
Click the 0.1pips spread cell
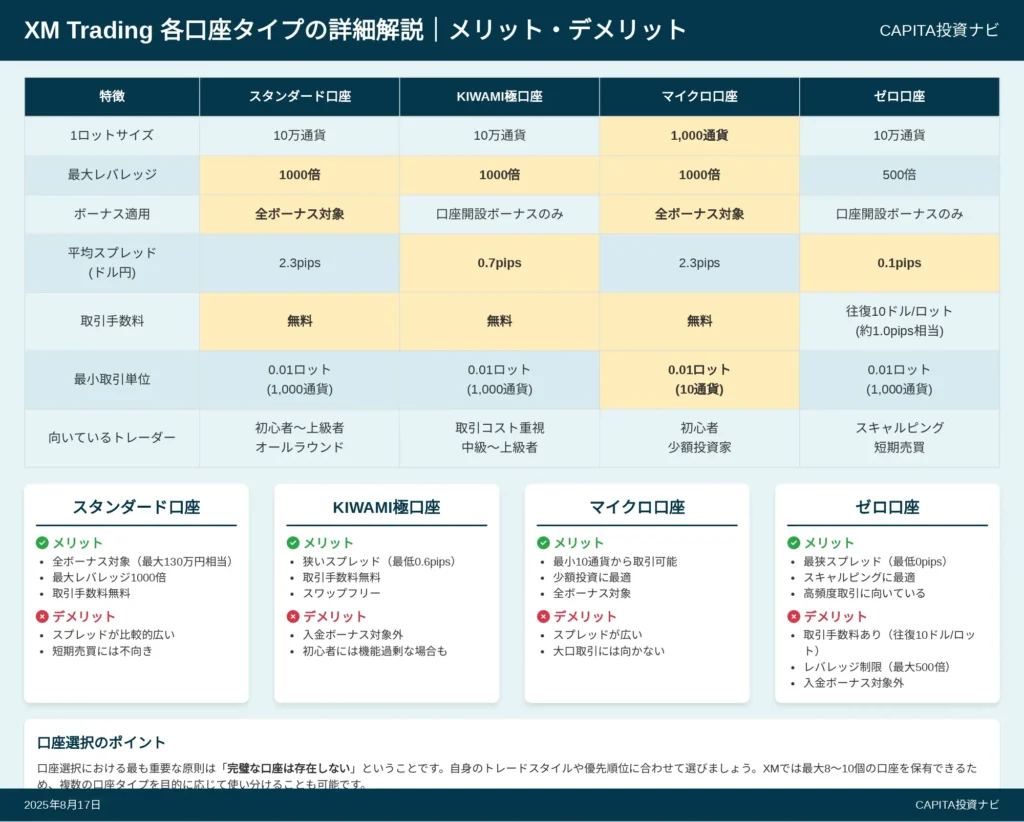[x=899, y=263]
